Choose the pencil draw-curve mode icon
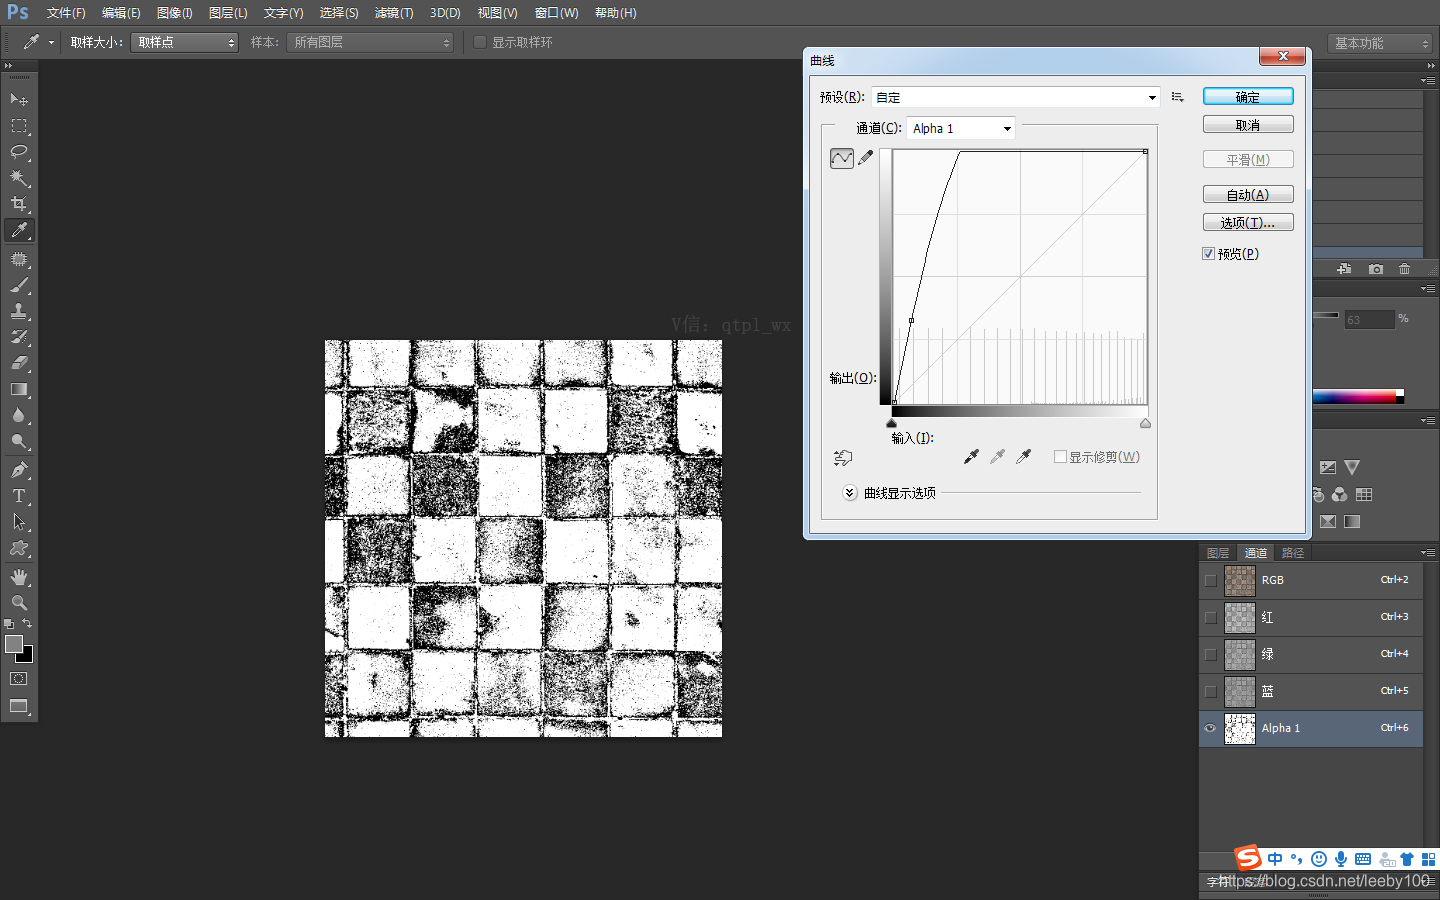The width and height of the screenshot is (1440, 900). coord(866,158)
